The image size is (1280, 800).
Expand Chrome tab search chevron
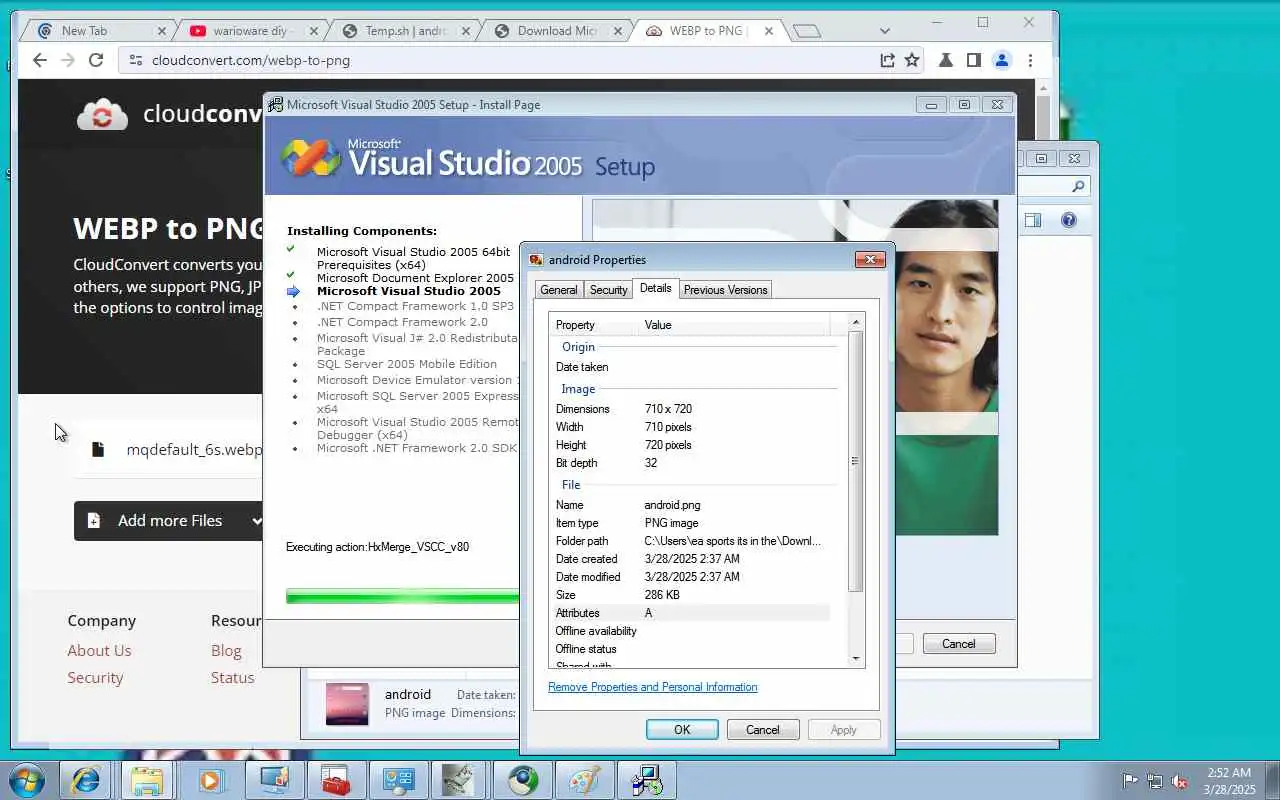[x=884, y=31]
